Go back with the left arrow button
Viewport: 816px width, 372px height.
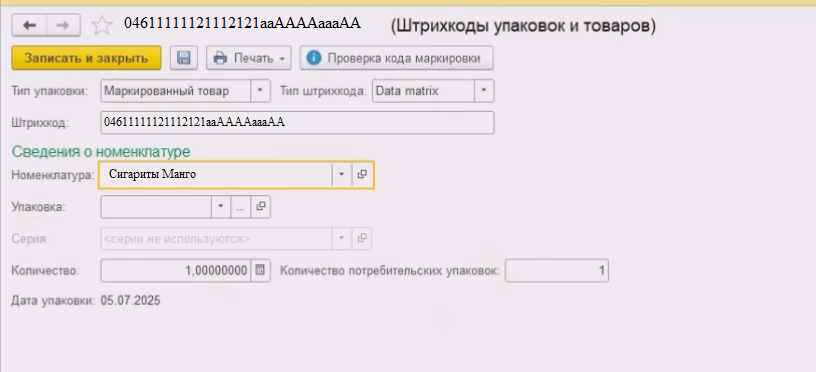29,25
